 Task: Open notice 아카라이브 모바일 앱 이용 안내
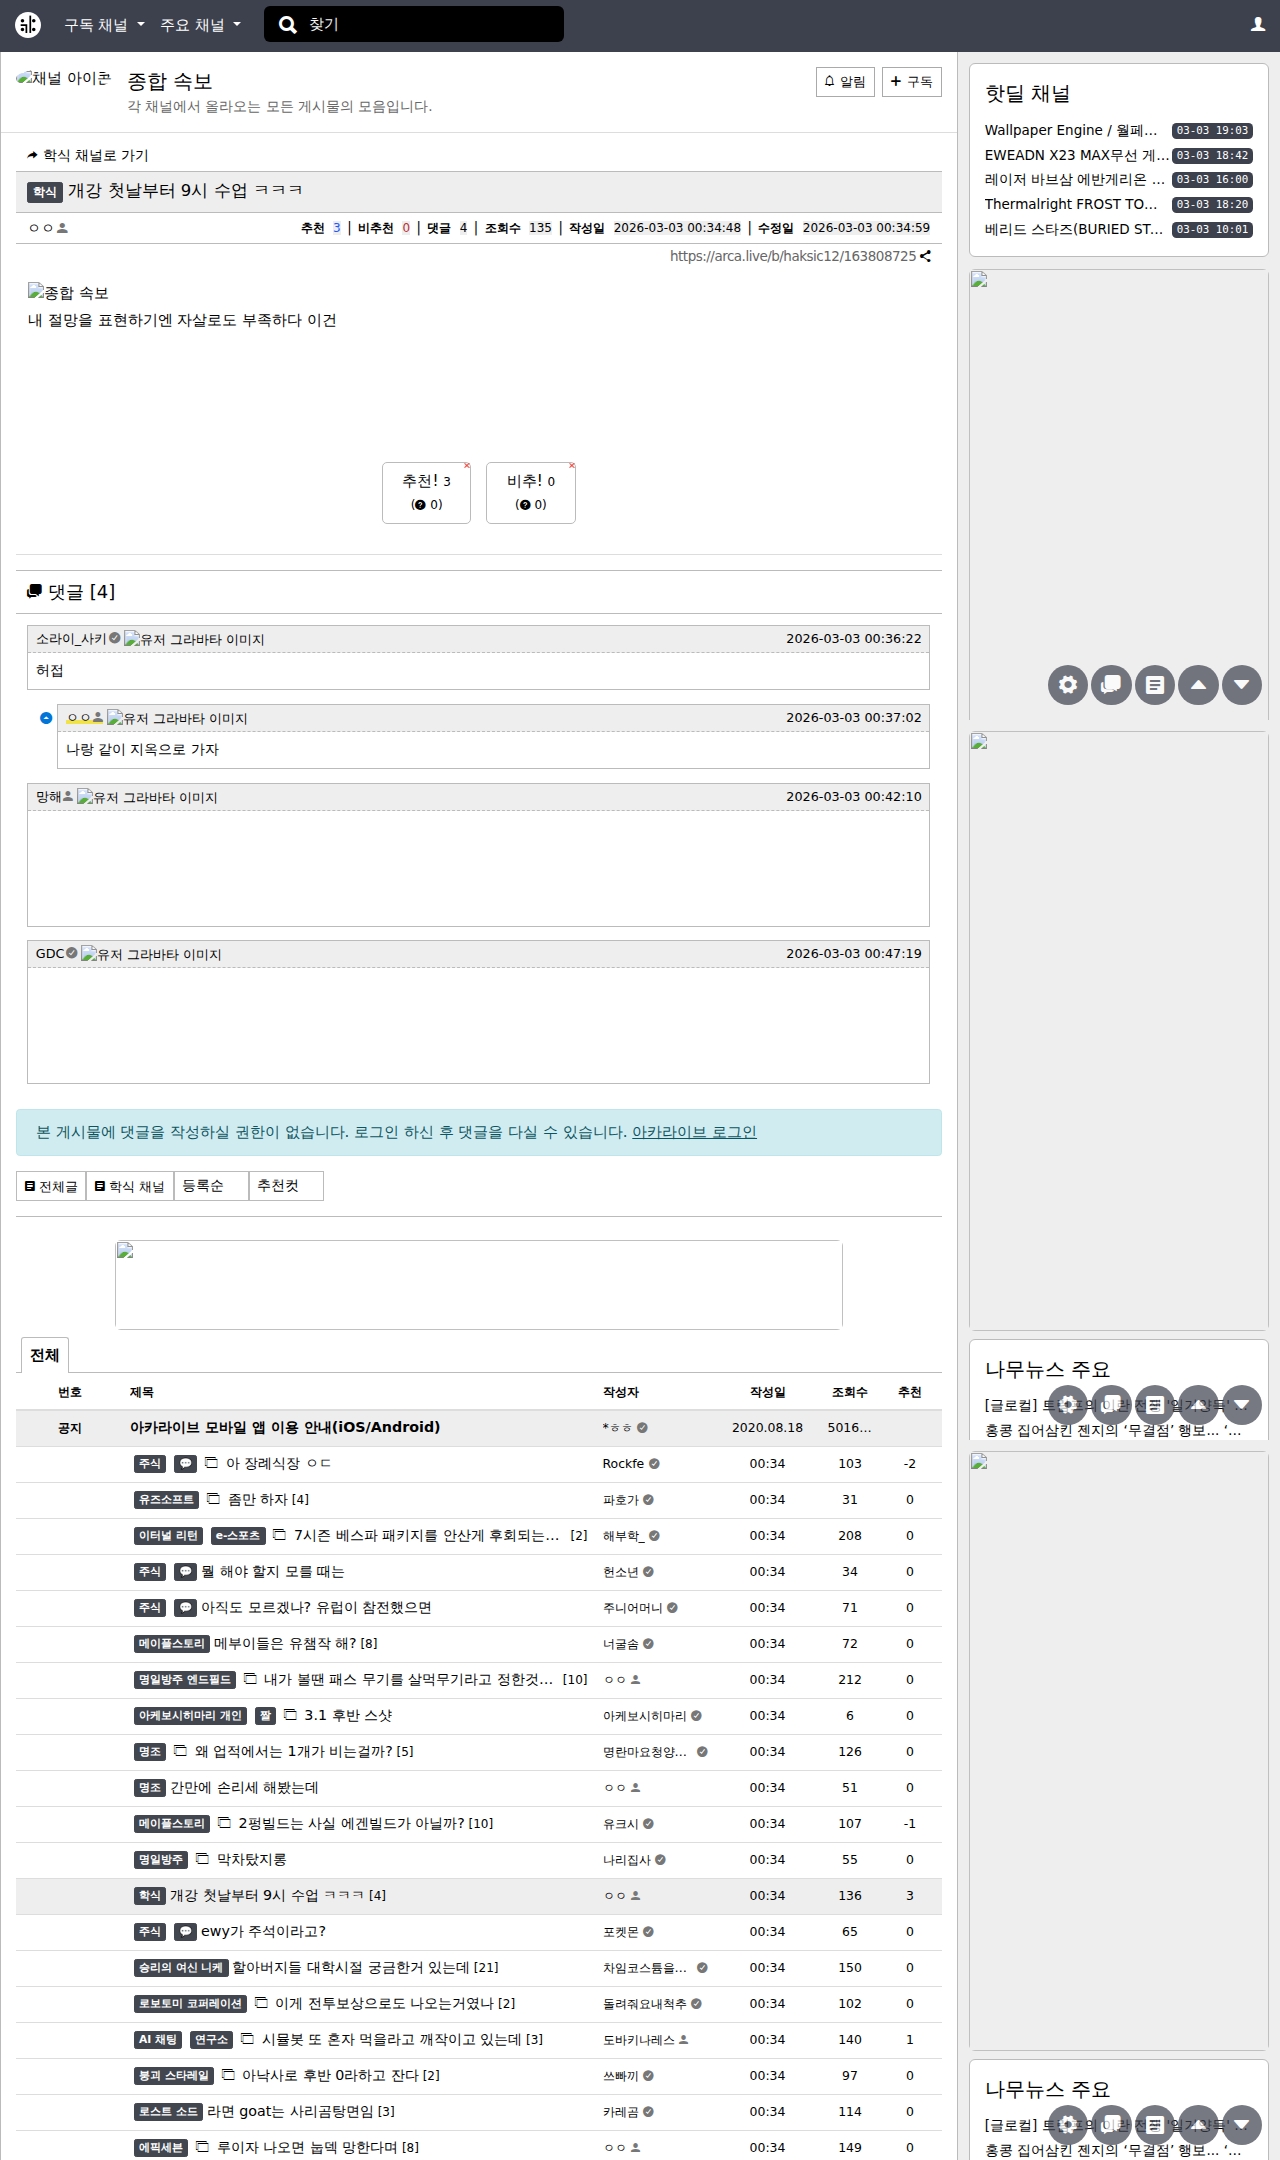click(x=285, y=1427)
